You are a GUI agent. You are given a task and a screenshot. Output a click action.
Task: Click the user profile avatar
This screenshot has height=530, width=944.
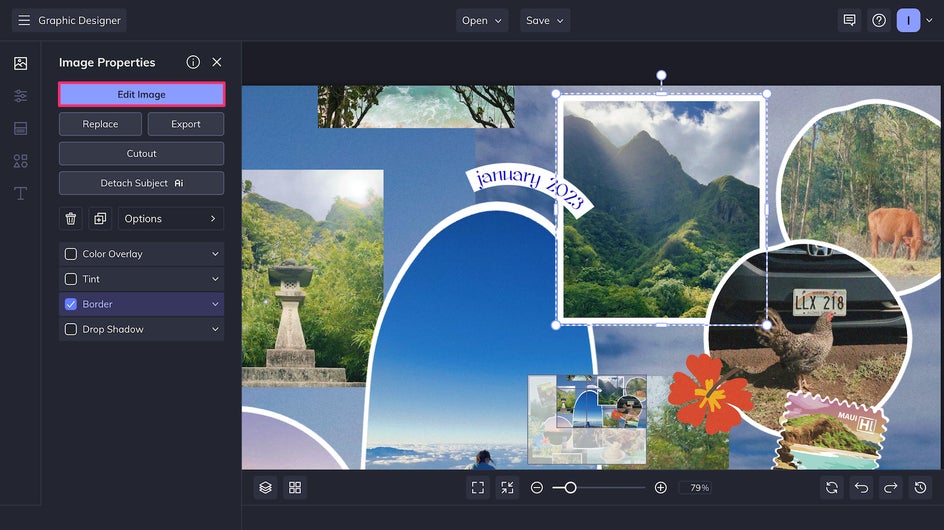pos(908,20)
